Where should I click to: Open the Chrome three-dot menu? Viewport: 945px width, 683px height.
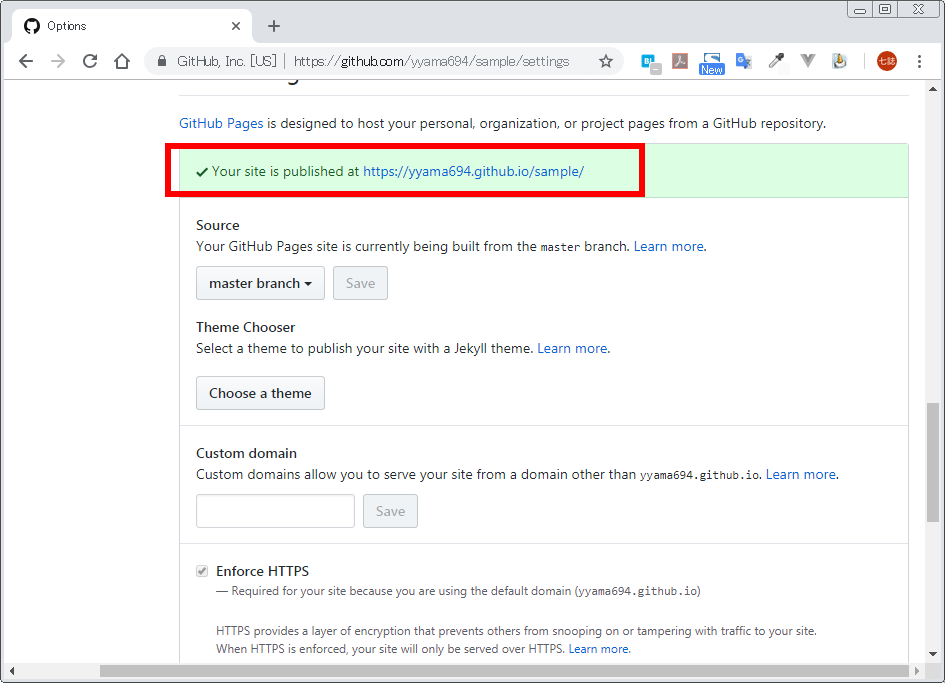pyautogui.click(x=919, y=61)
